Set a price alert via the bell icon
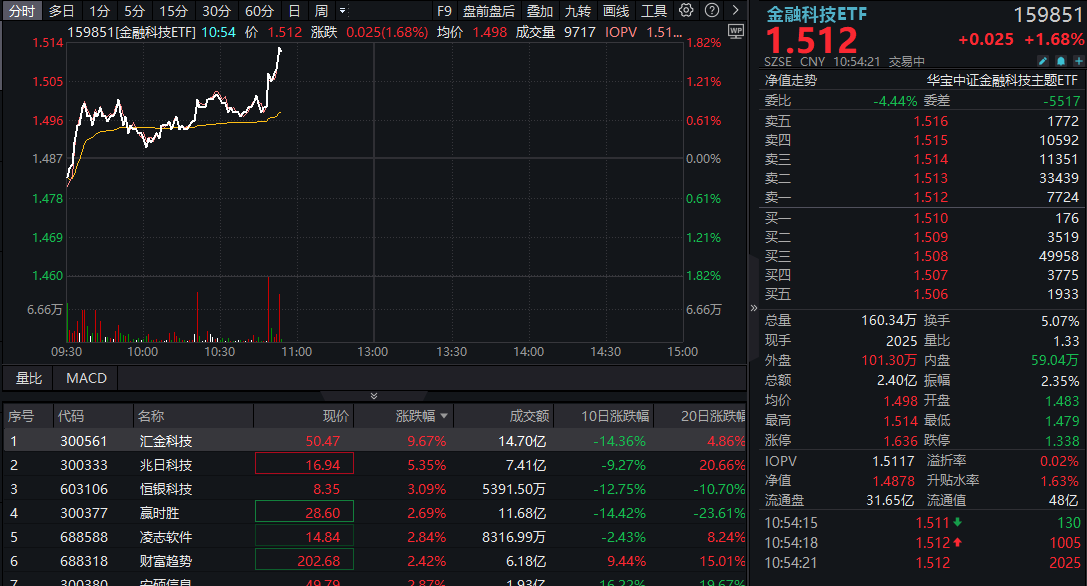Image resolution: width=1087 pixels, height=586 pixels. point(1061,60)
